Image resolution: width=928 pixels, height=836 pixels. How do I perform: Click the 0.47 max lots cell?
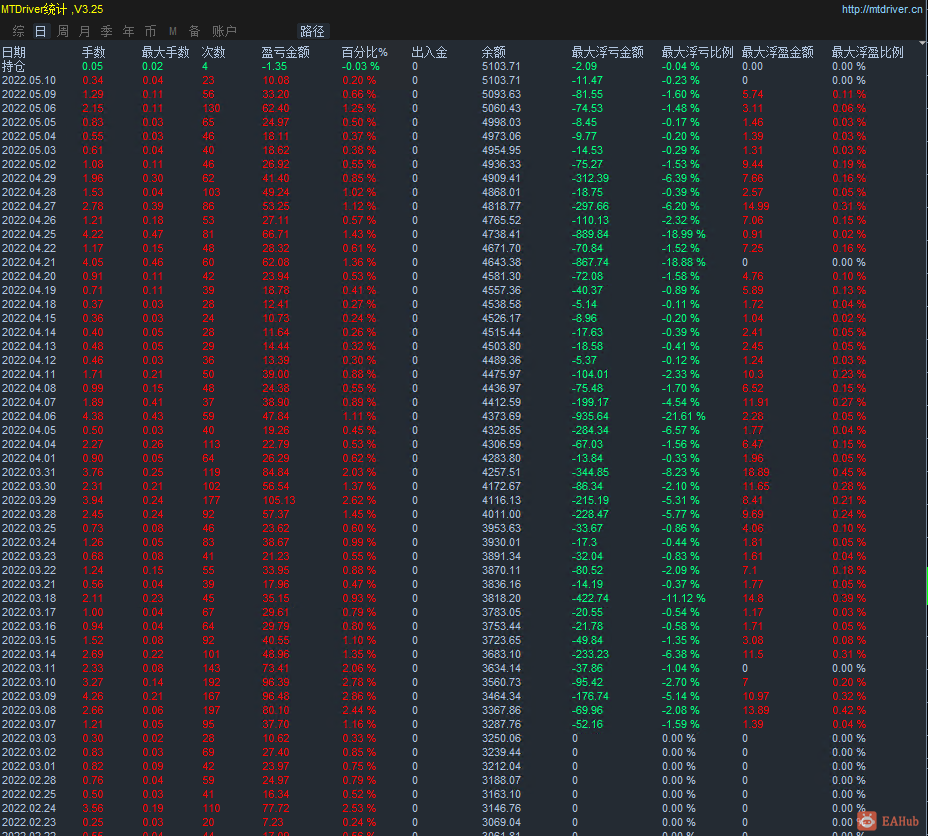pyautogui.click(x=153, y=234)
